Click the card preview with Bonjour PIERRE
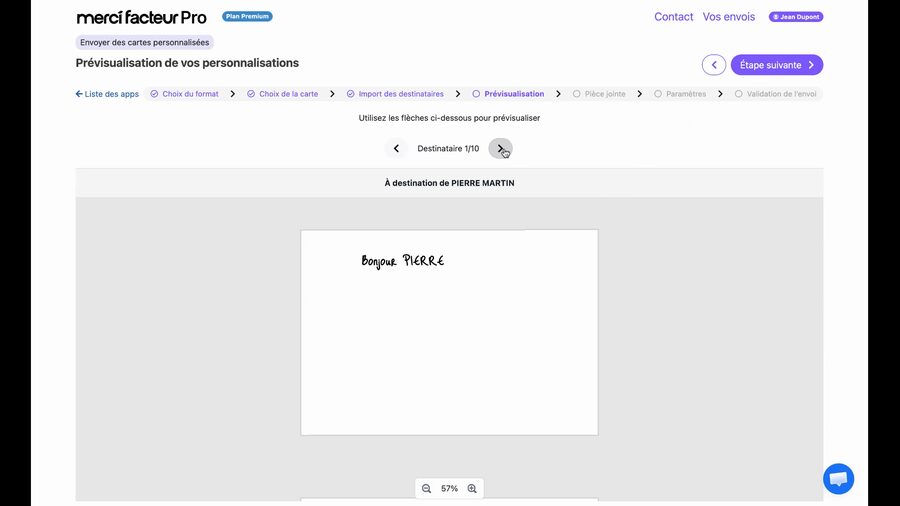The height and width of the screenshot is (506, 900). click(449, 333)
